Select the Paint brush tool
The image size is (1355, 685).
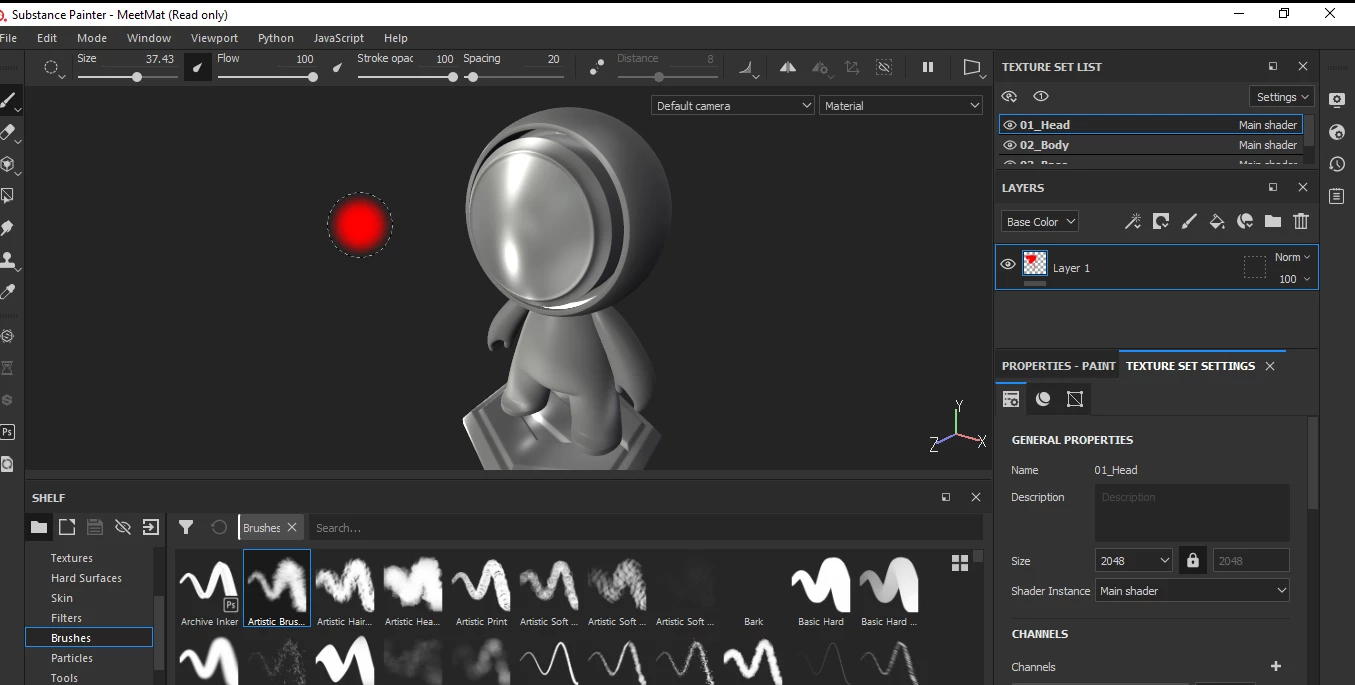point(8,100)
